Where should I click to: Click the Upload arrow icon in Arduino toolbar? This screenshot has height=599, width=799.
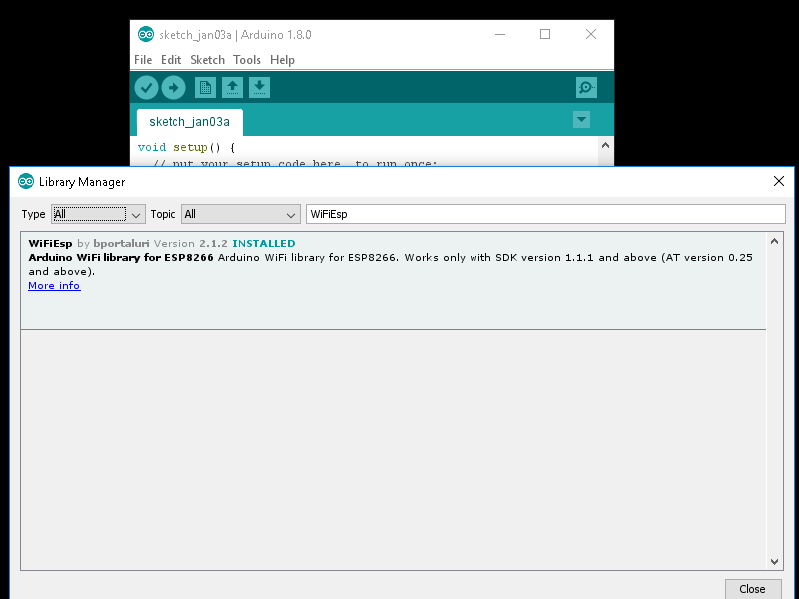point(173,88)
